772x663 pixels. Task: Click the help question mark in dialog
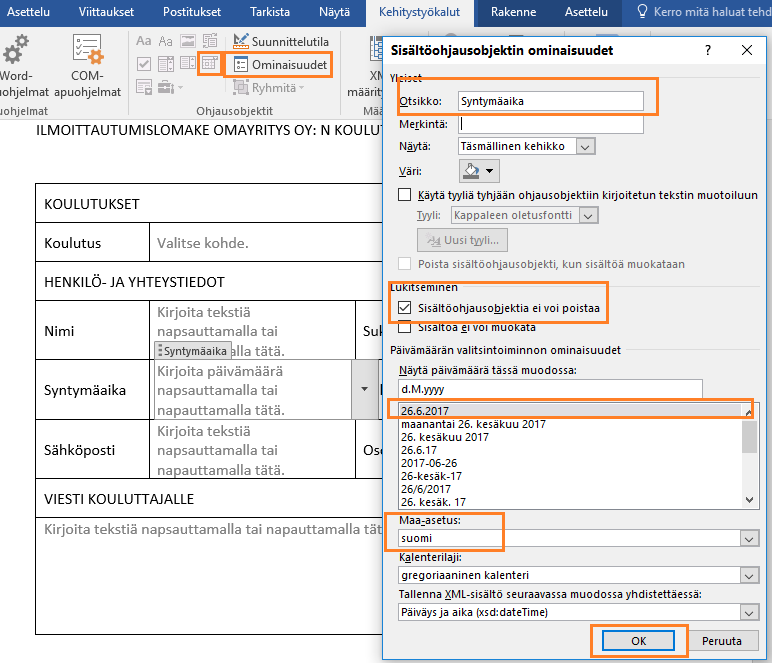pyautogui.click(x=708, y=51)
